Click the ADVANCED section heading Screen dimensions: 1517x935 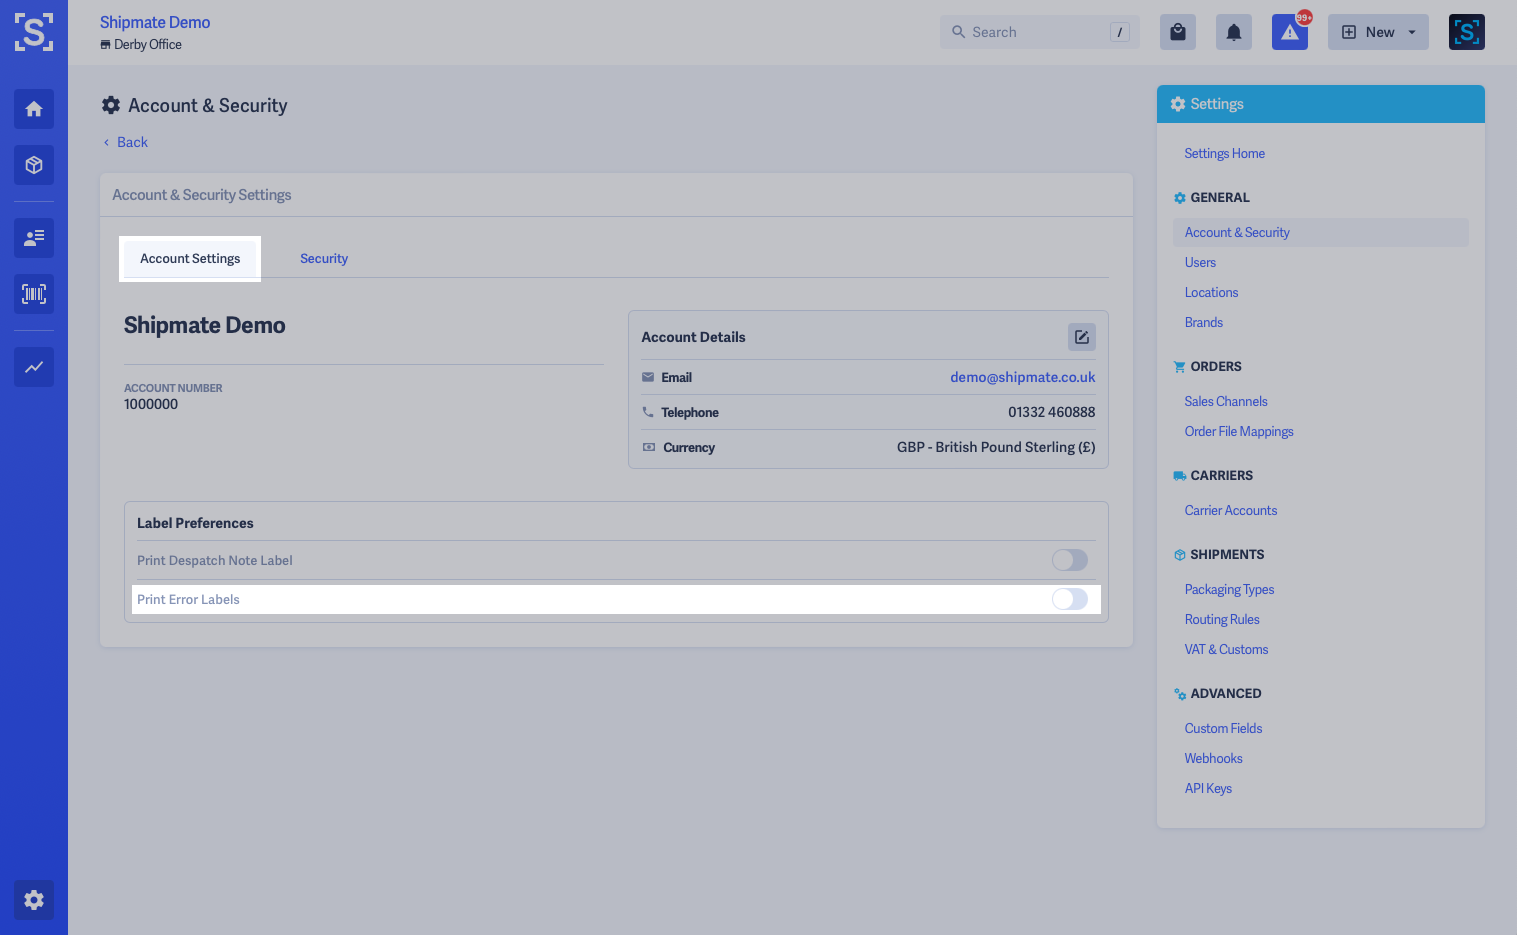click(x=1225, y=693)
